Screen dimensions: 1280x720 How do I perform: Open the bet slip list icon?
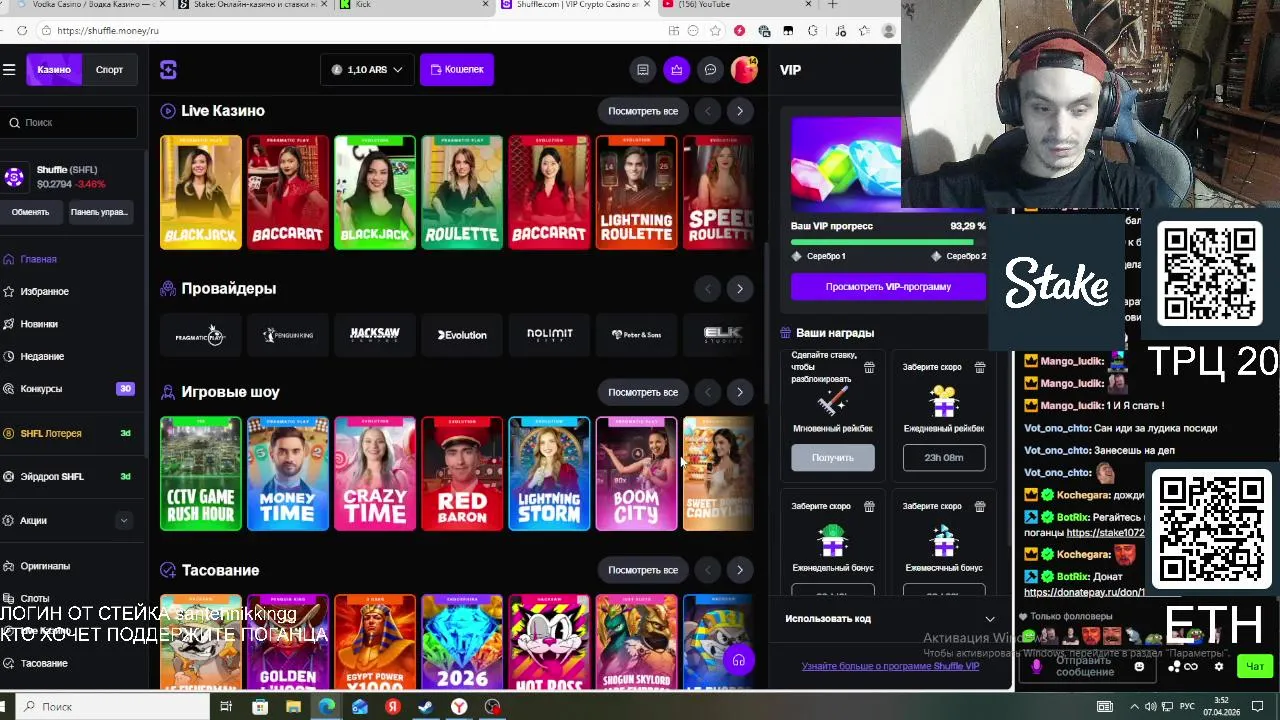point(643,69)
